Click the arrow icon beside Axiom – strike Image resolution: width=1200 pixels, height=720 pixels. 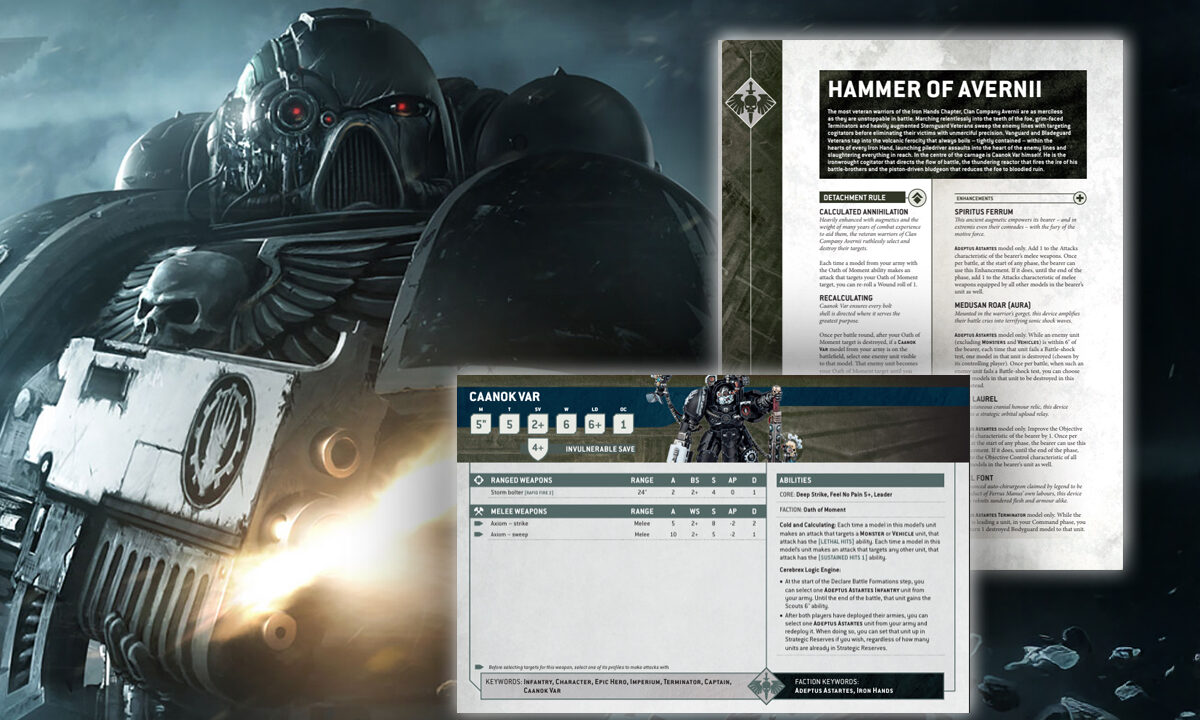click(476, 523)
